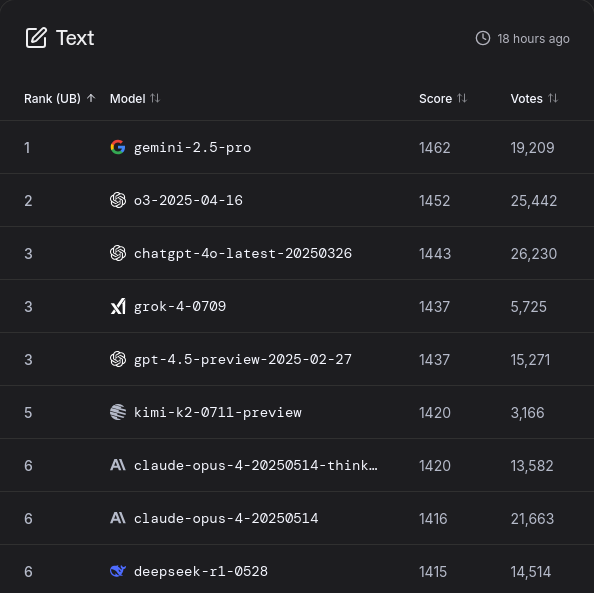Select the score 1416 cell

(433, 519)
